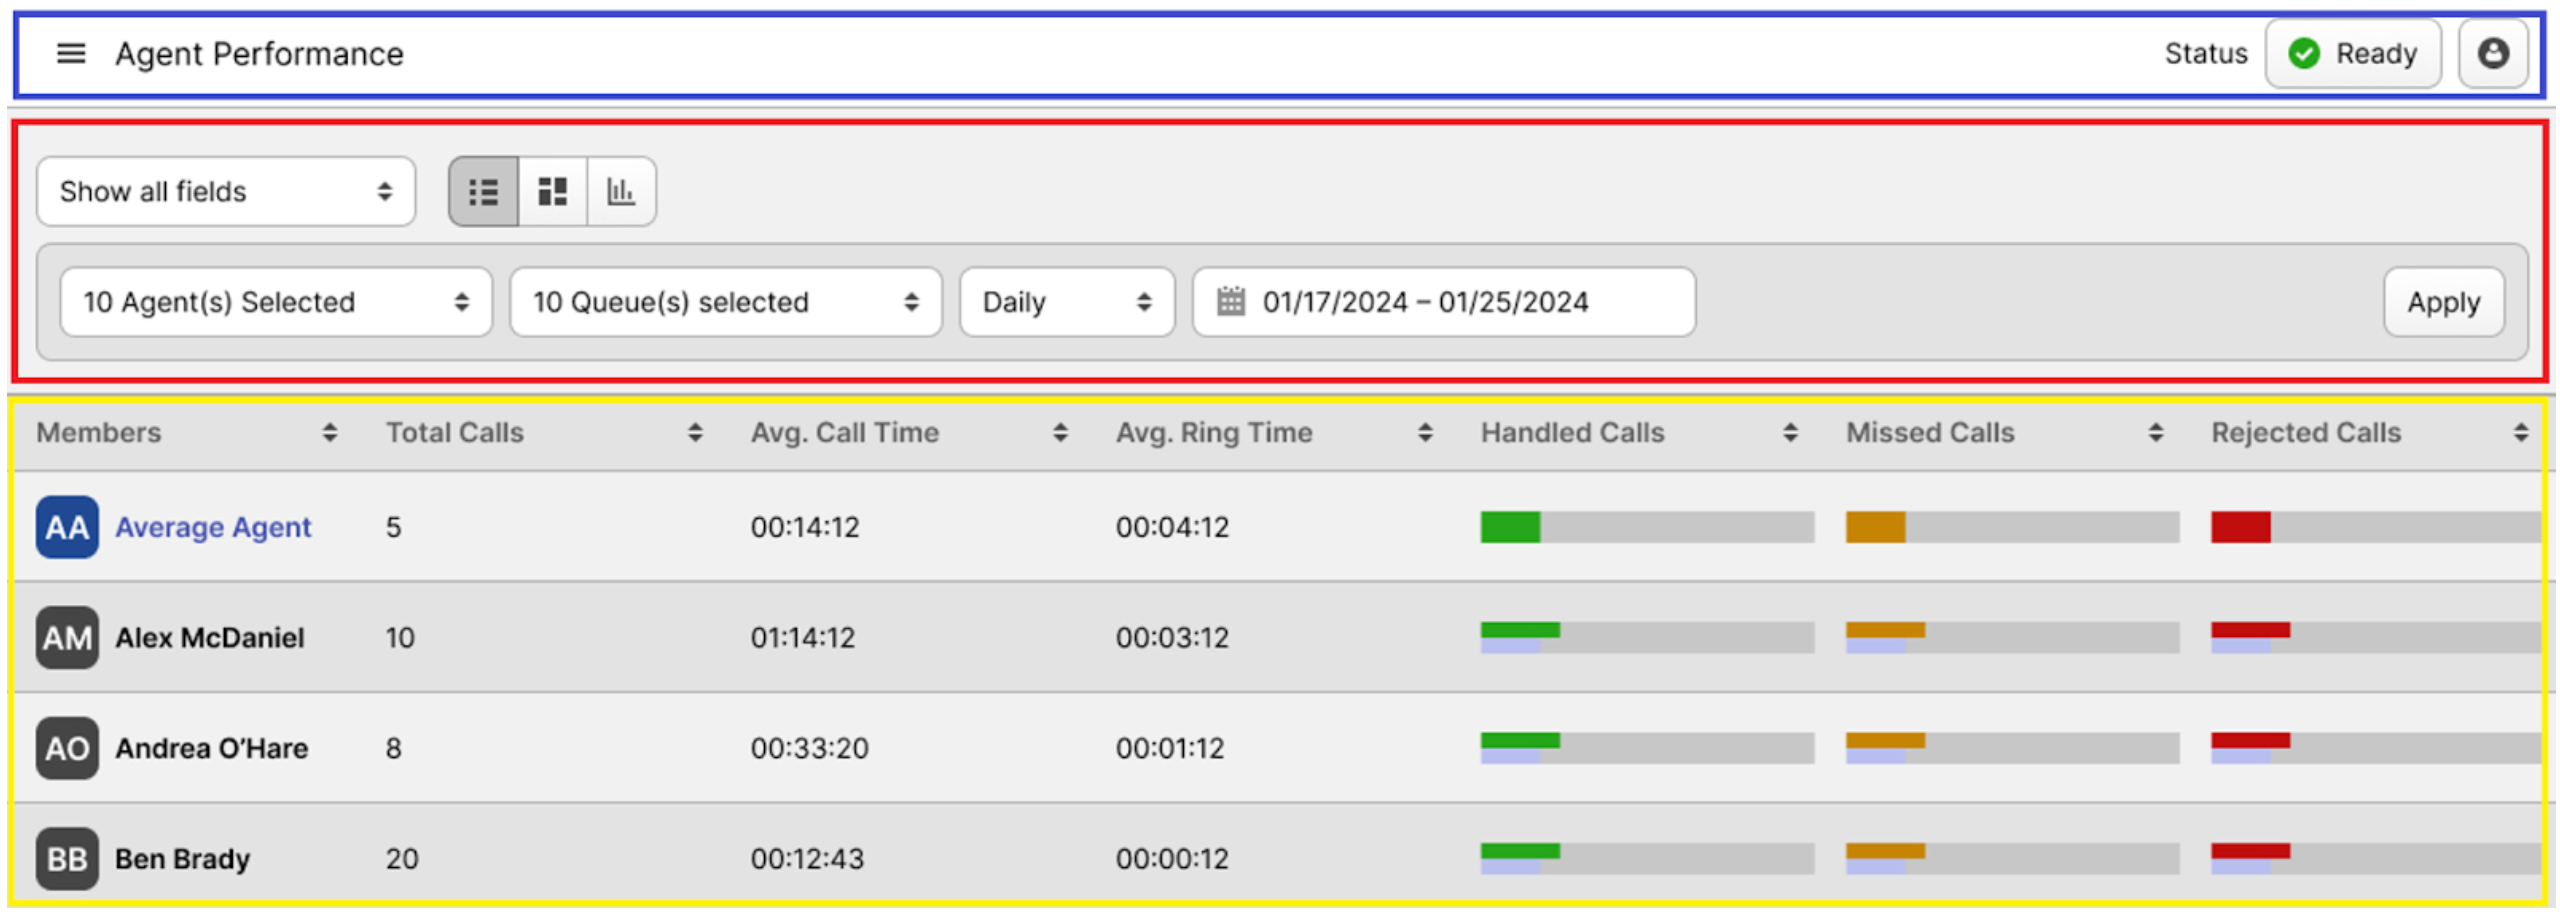Open the Daily interval dropdown
The height and width of the screenshot is (917, 2560).
point(1066,301)
